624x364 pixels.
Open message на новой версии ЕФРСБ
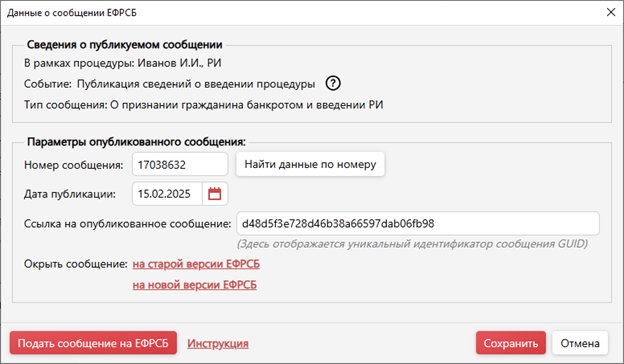[x=195, y=285]
